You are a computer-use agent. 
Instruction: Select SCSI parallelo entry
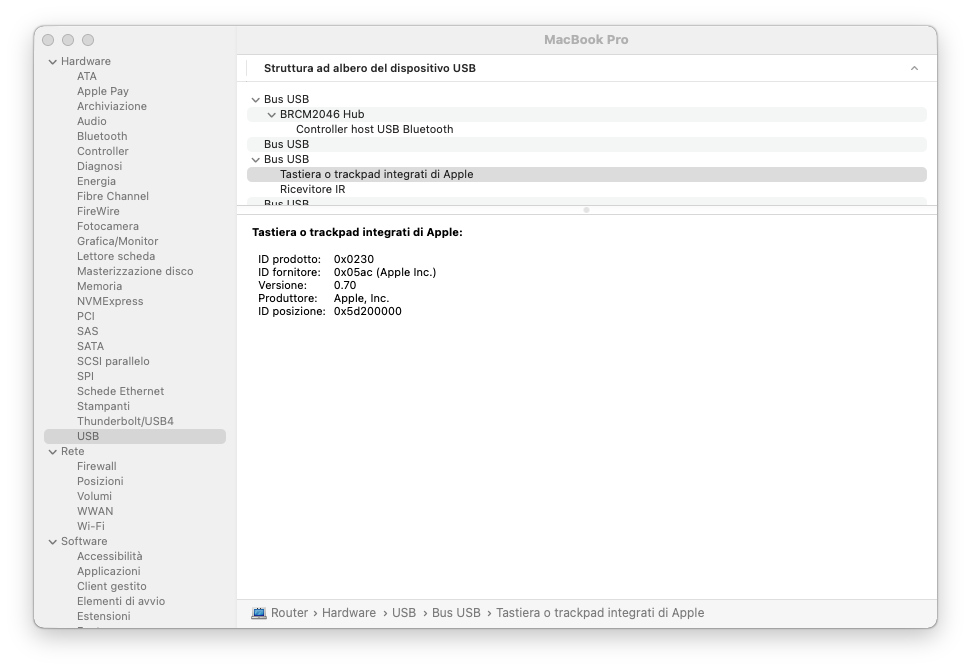tap(113, 361)
